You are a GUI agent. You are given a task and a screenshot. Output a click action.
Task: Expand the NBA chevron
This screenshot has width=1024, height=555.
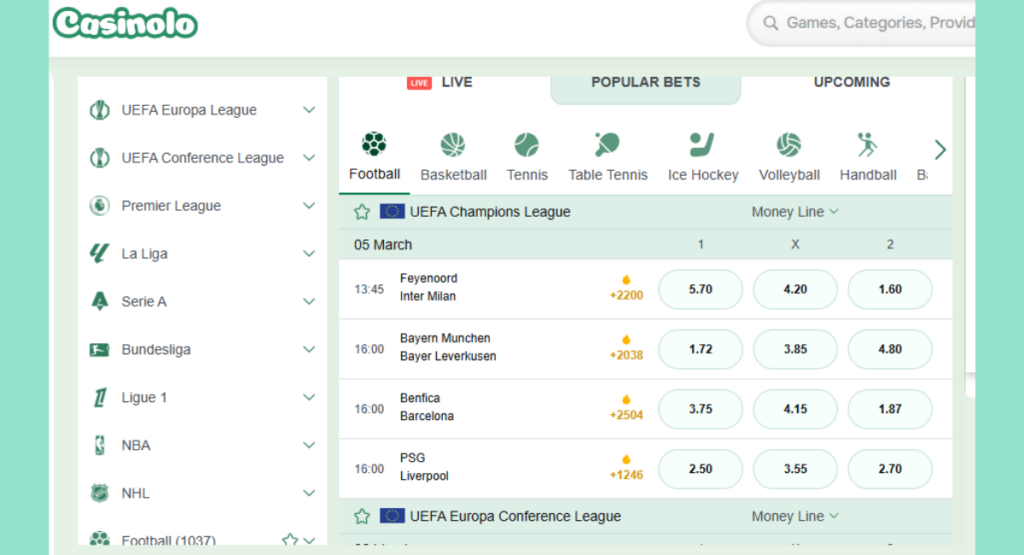point(309,445)
